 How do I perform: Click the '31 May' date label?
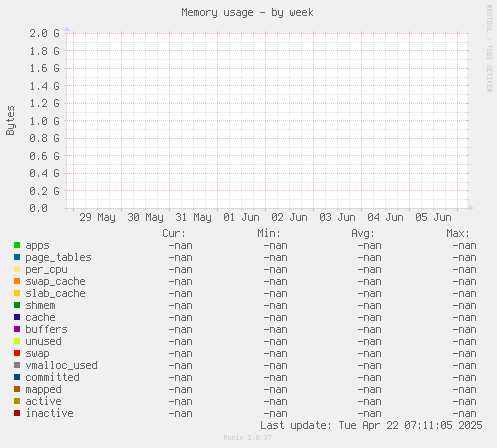tap(193, 218)
